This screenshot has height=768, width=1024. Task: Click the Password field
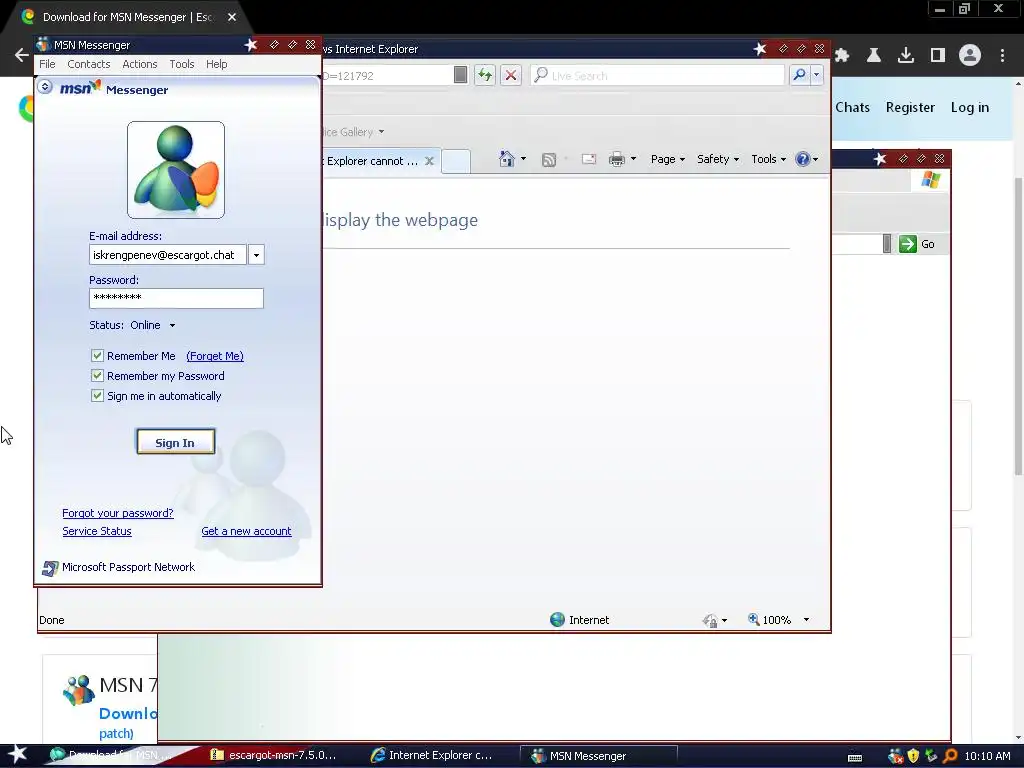(176, 298)
